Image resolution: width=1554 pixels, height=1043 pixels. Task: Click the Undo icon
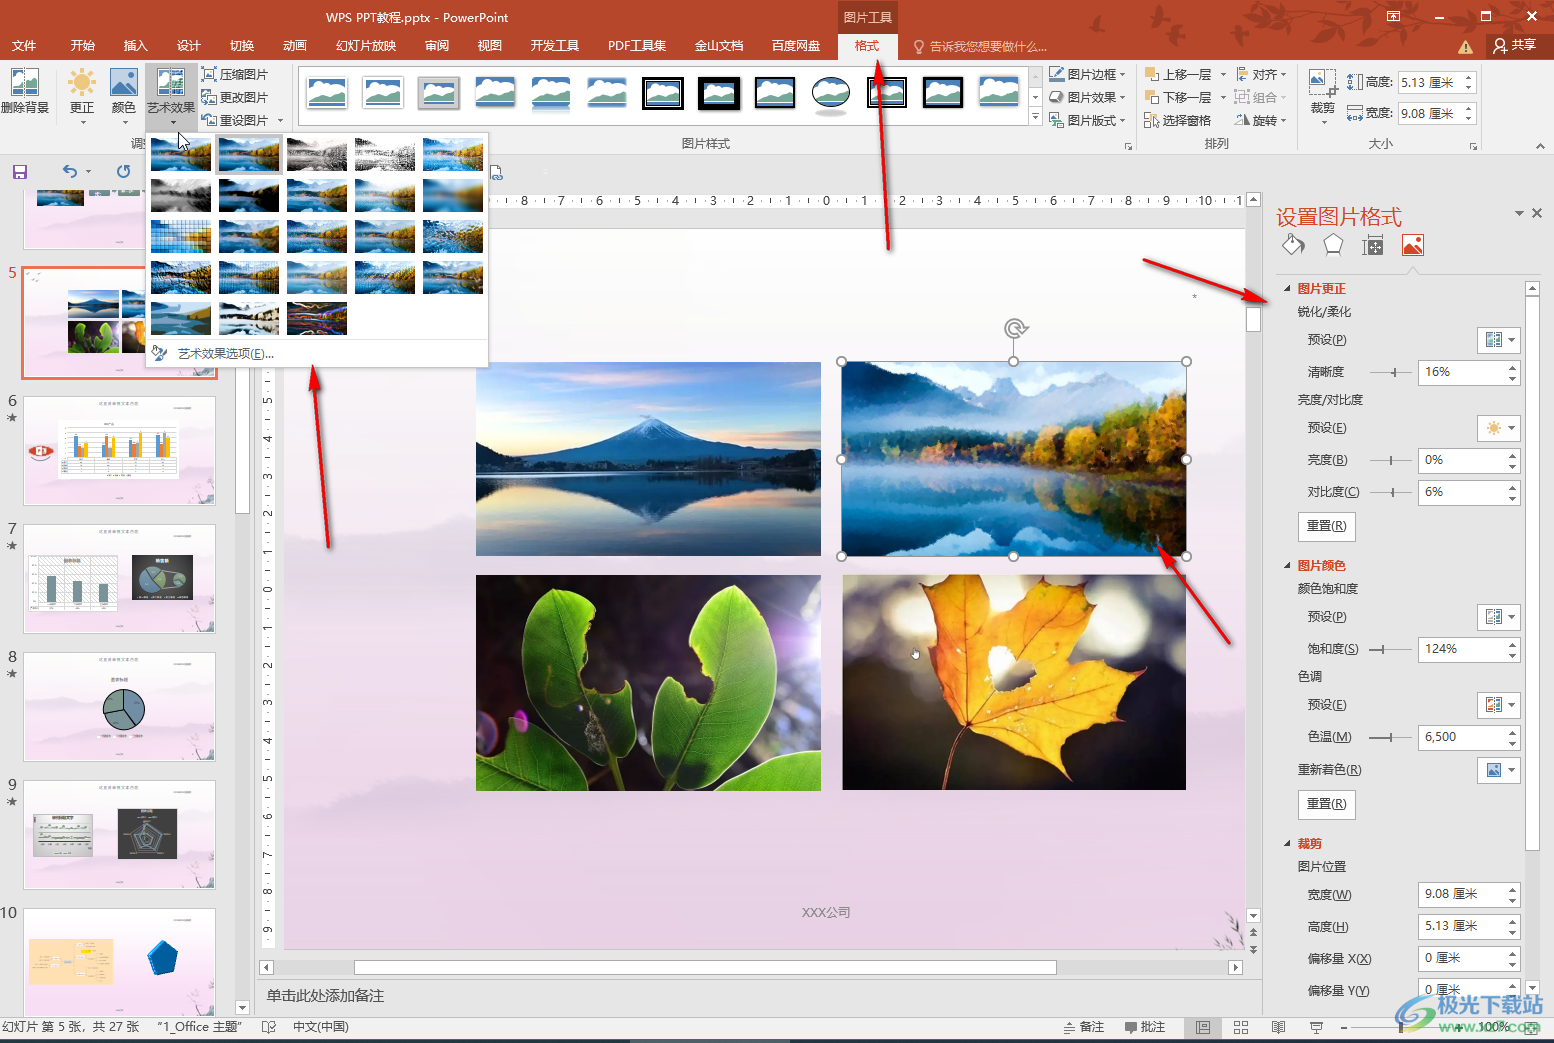69,172
